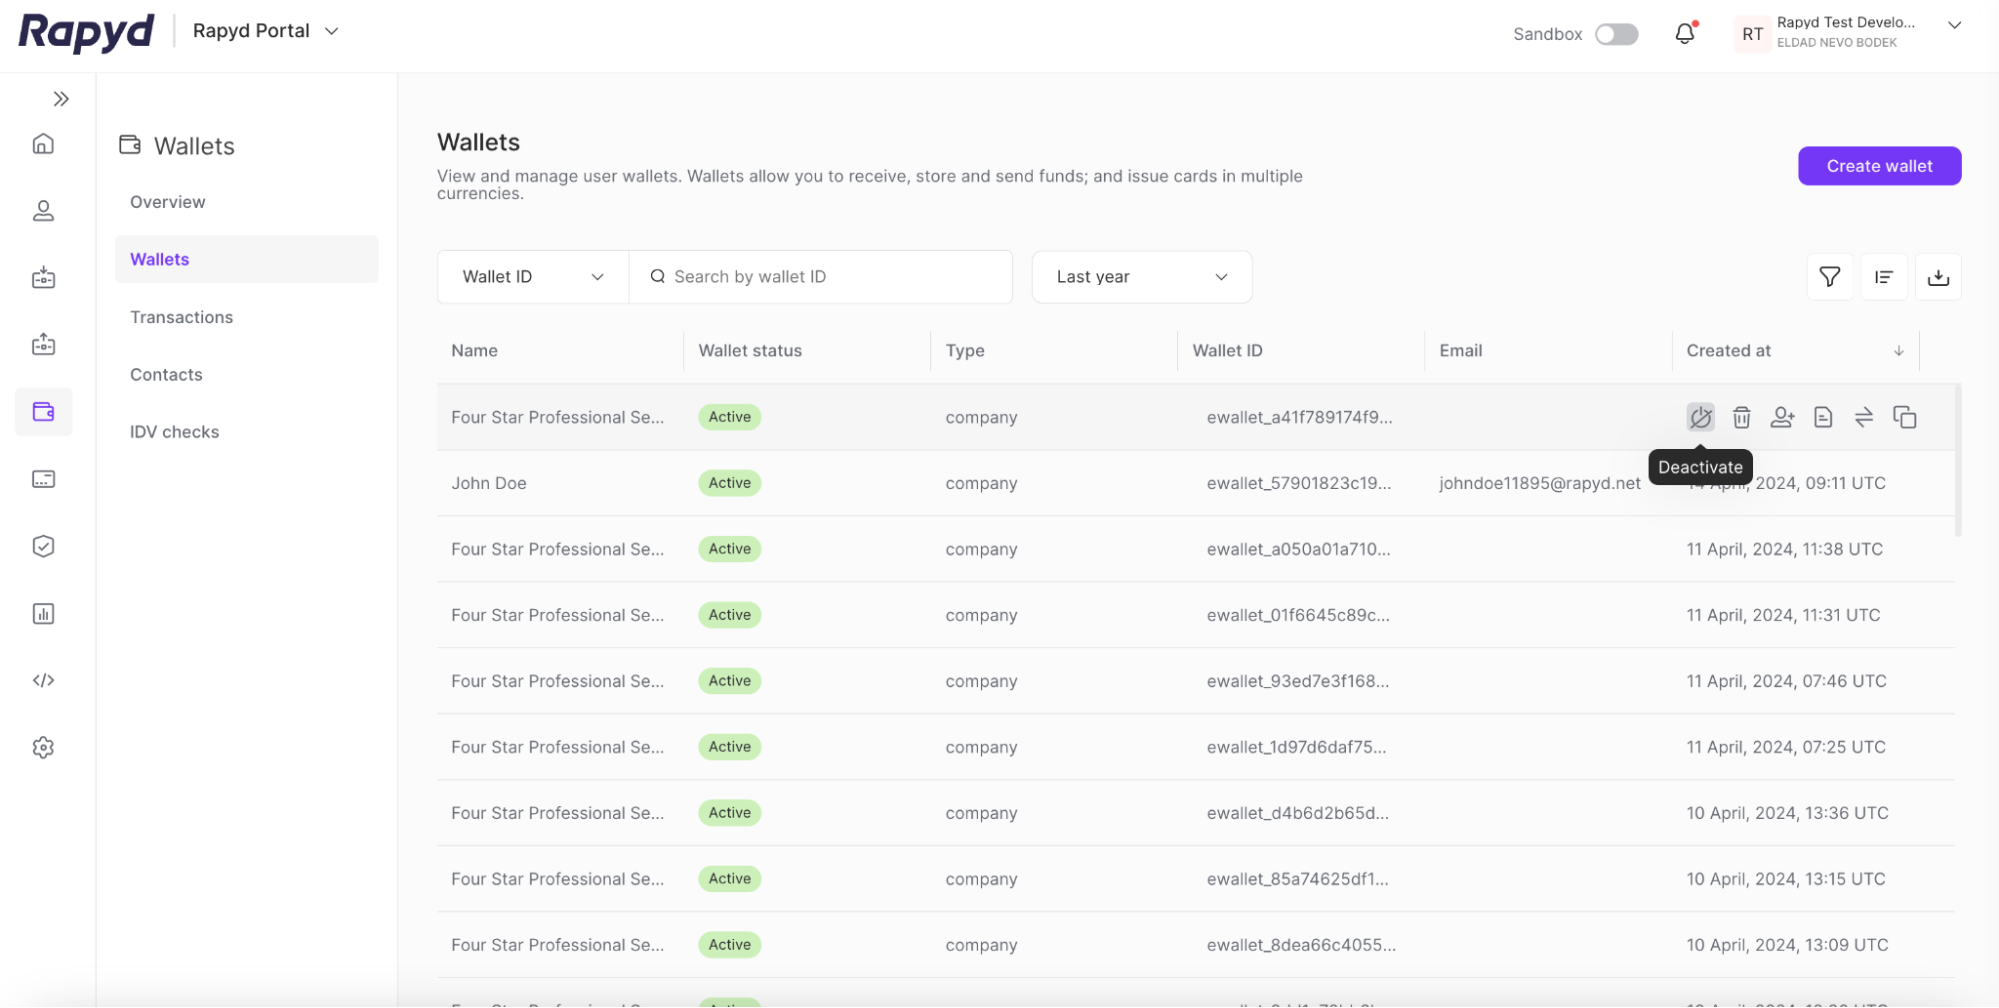Click the download export icon
The width and height of the screenshot is (1999, 1008).
(1938, 277)
